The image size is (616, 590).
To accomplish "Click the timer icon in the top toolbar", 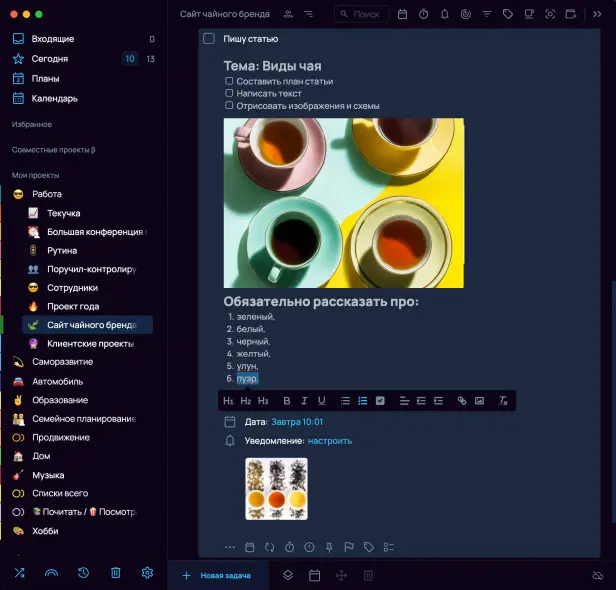I will [423, 15].
